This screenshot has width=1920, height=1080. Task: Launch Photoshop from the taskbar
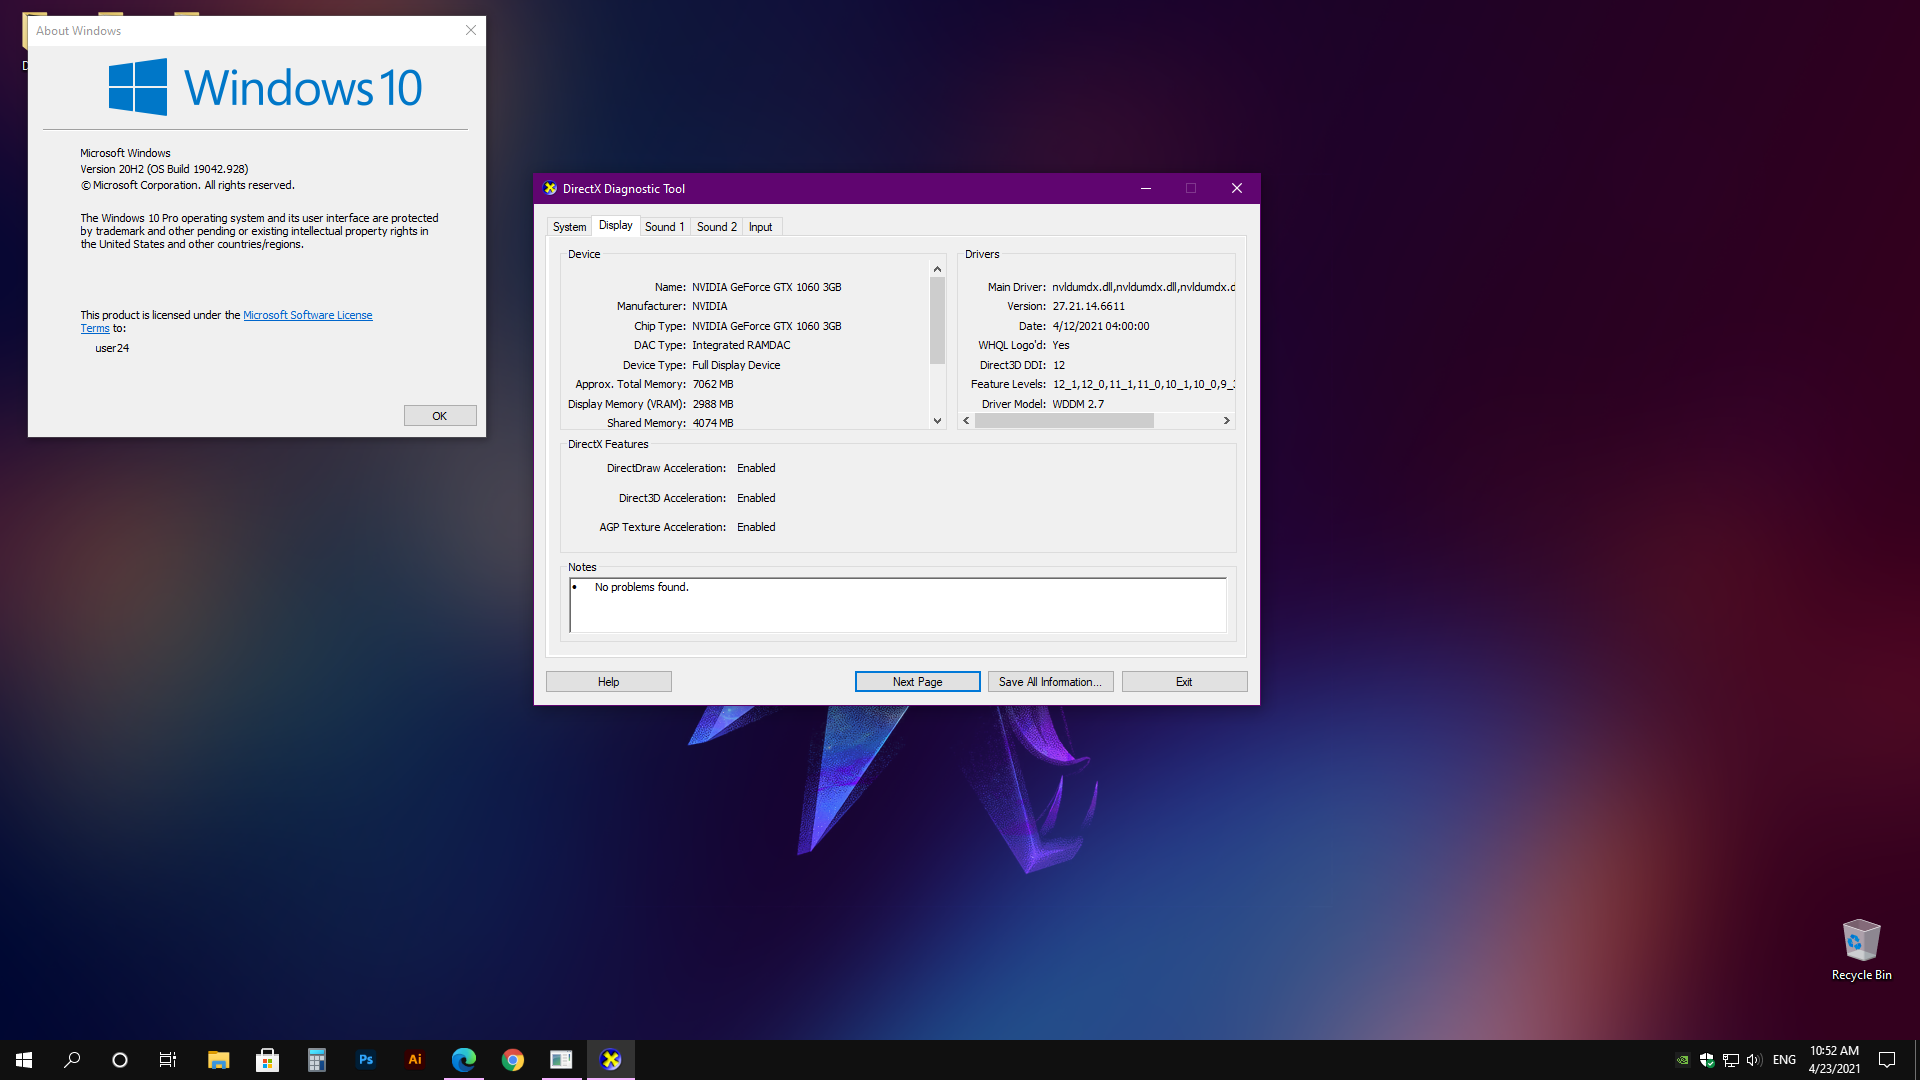click(x=365, y=1060)
